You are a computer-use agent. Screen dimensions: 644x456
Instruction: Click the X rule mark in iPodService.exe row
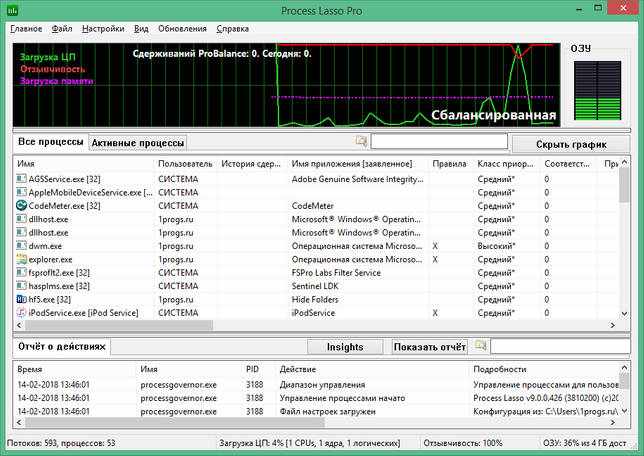coord(435,313)
